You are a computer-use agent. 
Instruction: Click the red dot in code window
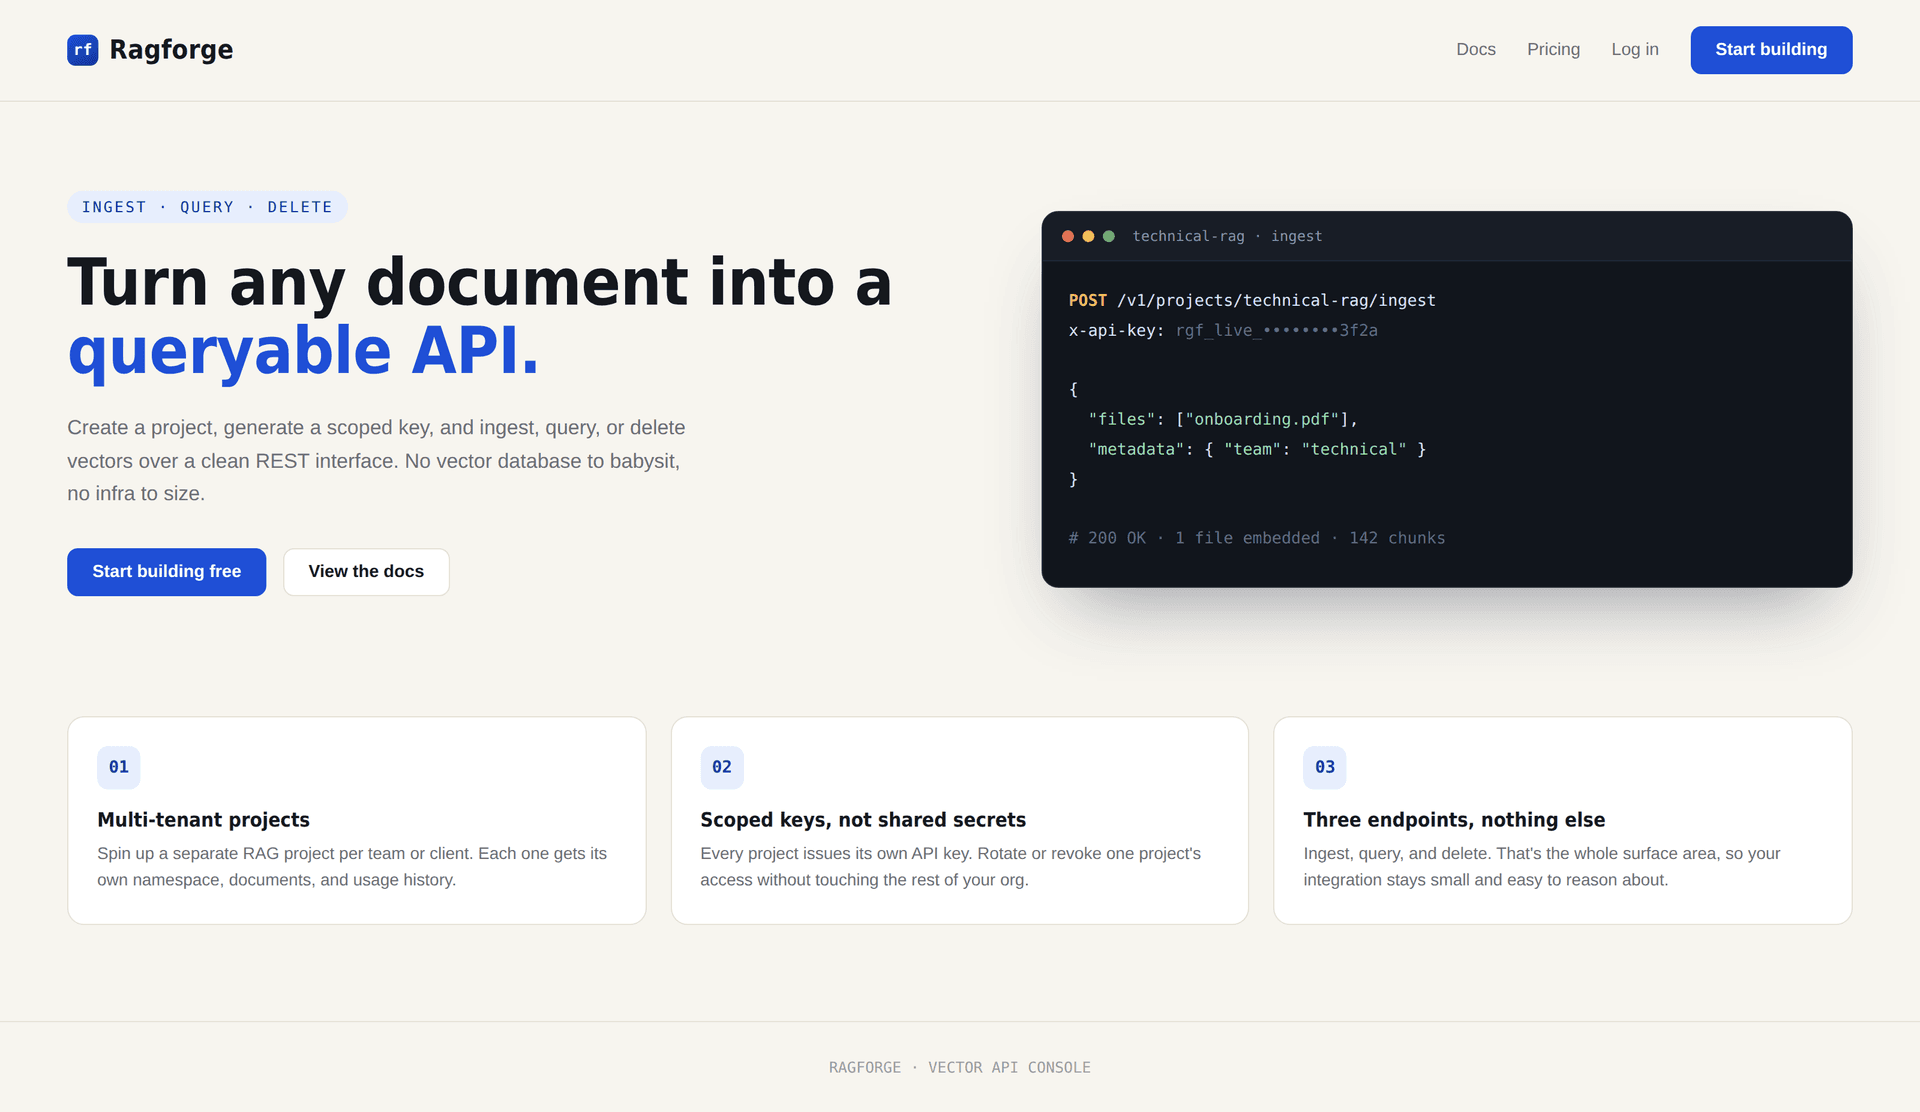[1068, 236]
